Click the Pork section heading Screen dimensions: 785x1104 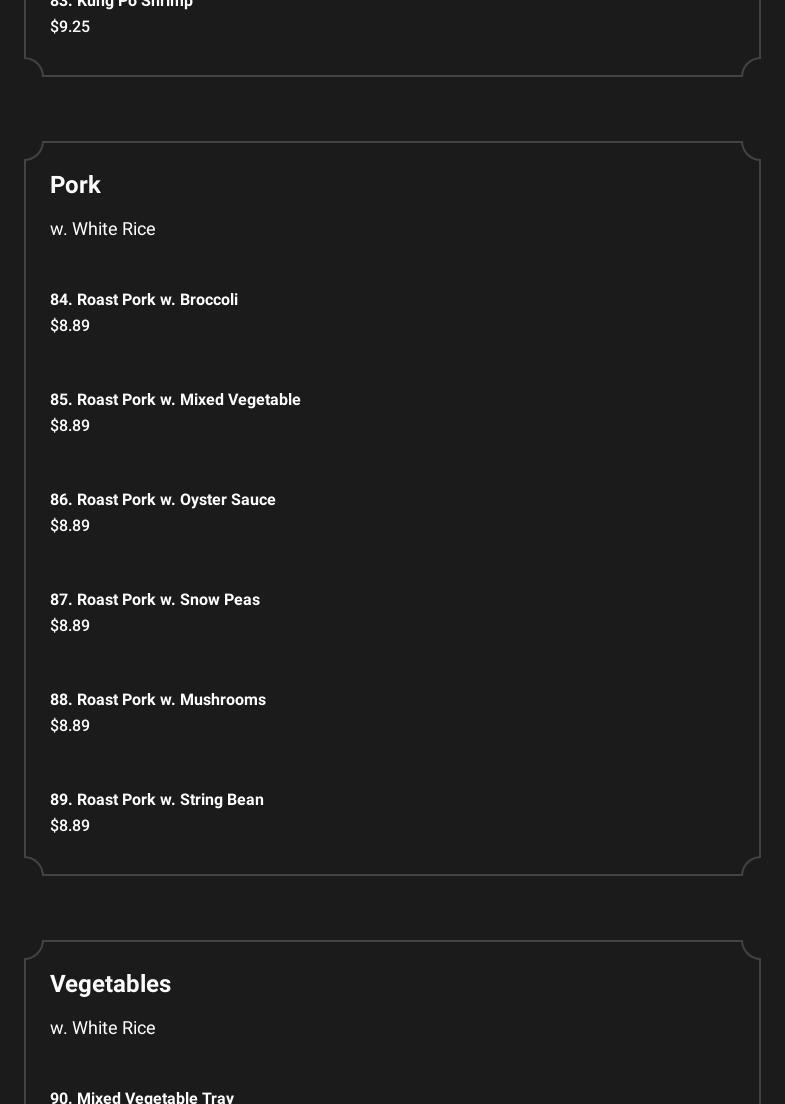tap(75, 185)
